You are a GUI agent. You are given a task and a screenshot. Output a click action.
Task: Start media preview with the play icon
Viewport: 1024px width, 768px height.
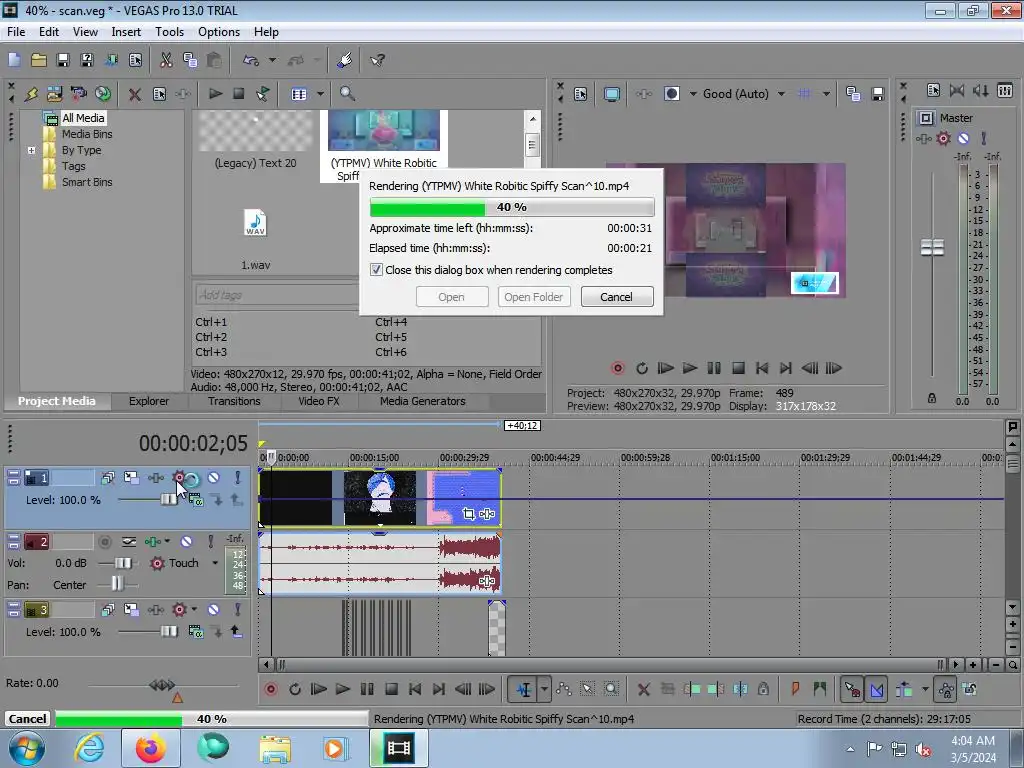click(215, 94)
